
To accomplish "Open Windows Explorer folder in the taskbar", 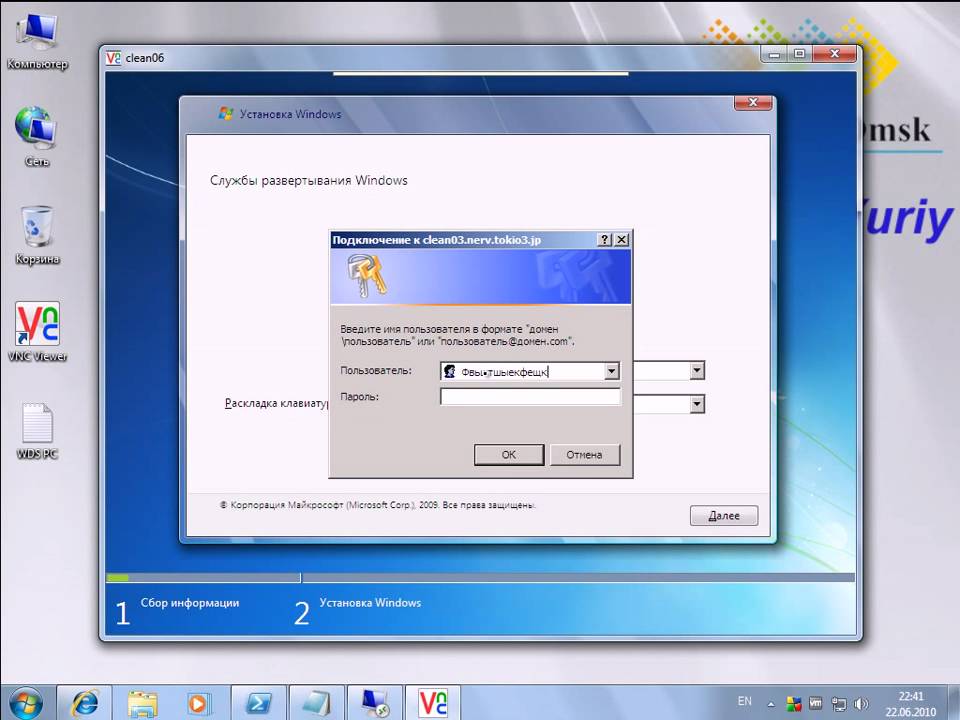I will pyautogui.click(x=142, y=703).
